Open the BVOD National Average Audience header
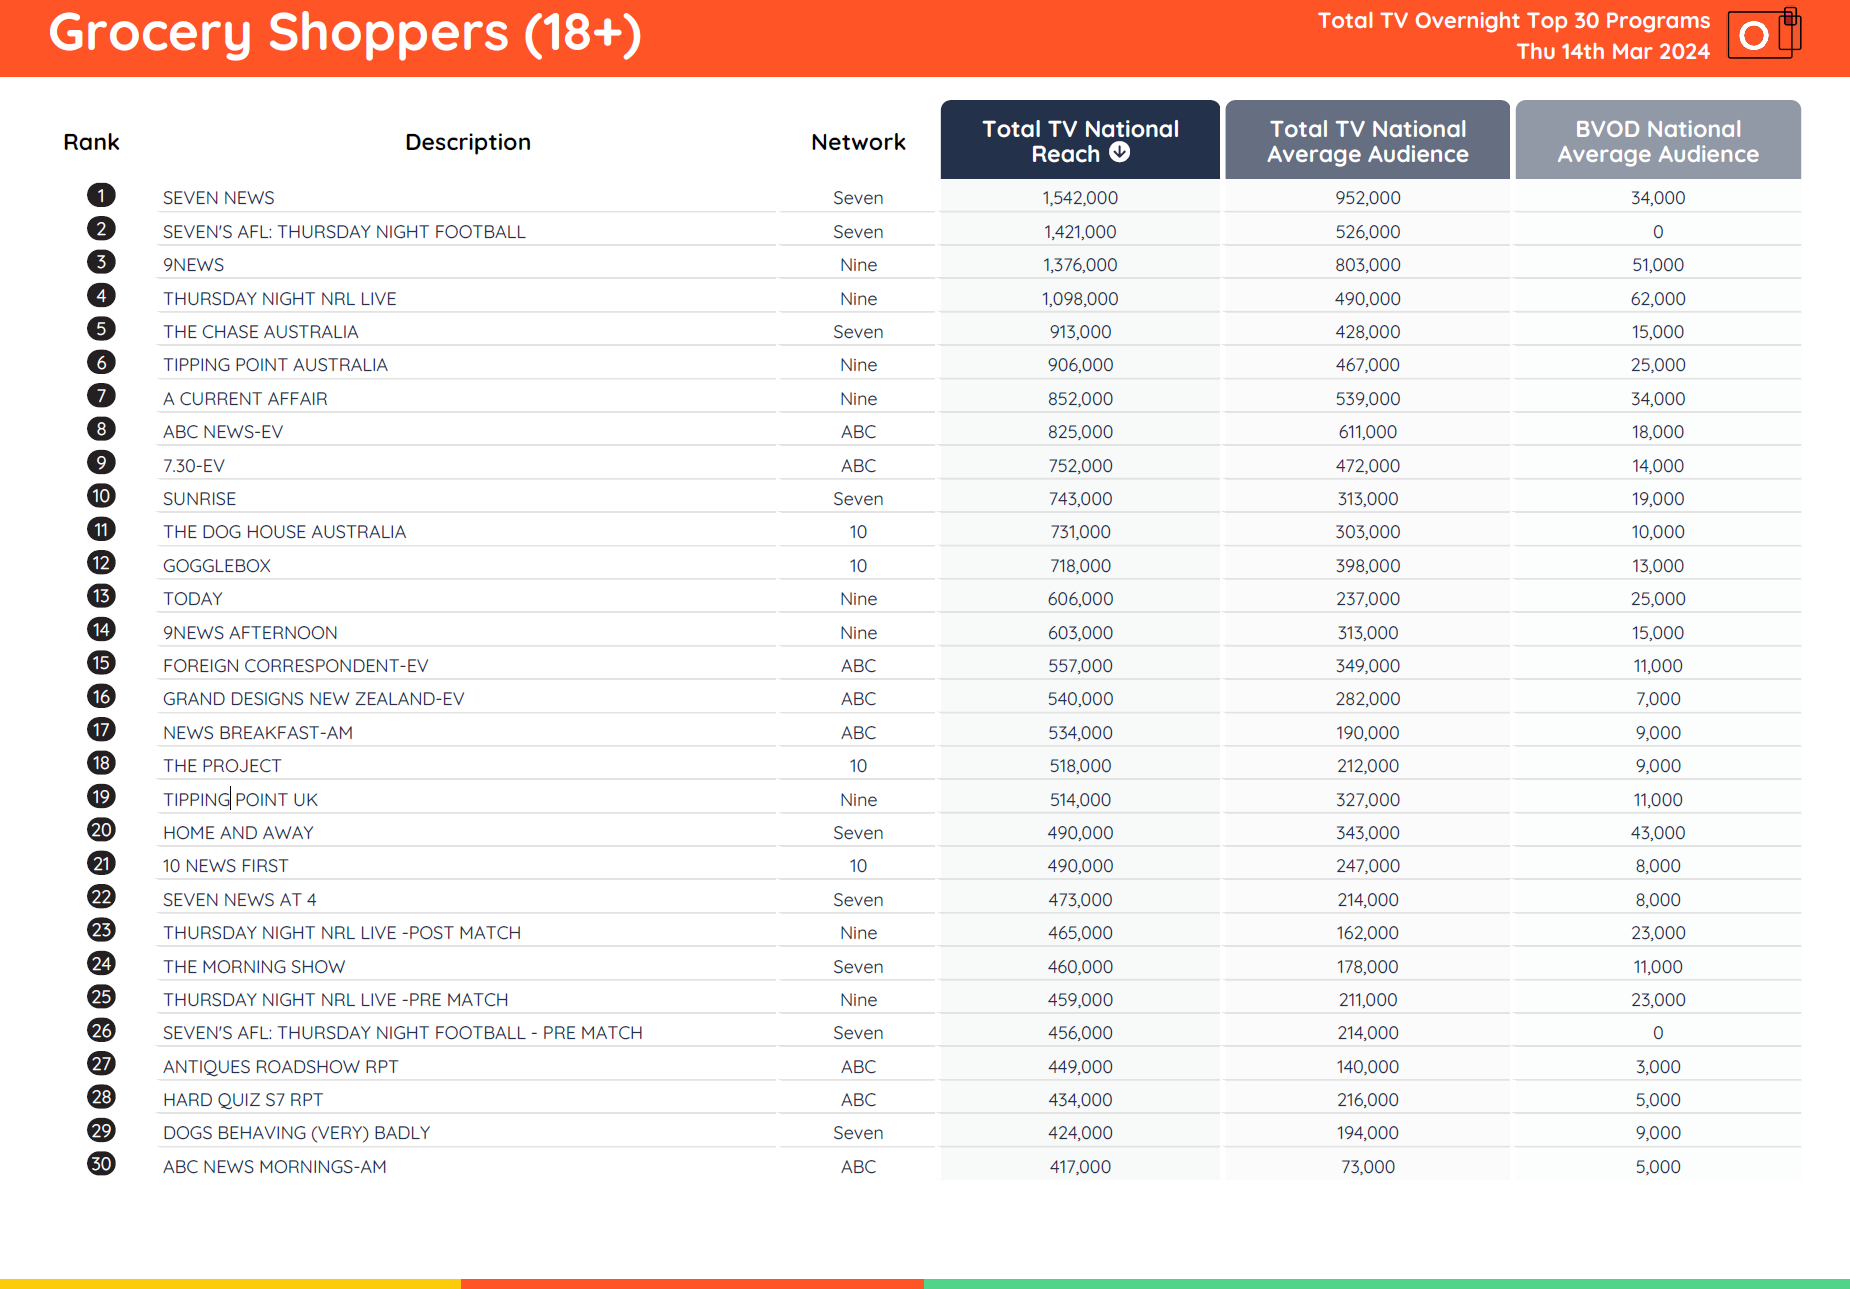The image size is (1850, 1289). point(1657,141)
